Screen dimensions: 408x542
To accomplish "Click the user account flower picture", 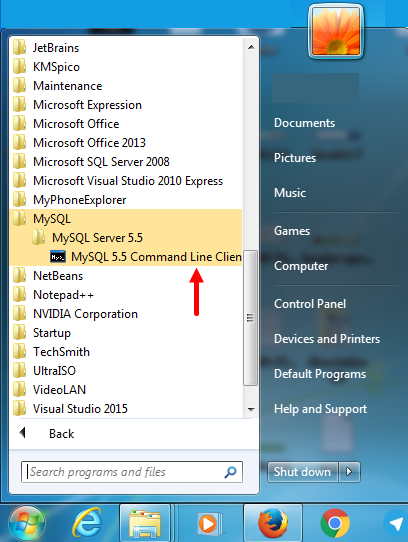I will [336, 31].
